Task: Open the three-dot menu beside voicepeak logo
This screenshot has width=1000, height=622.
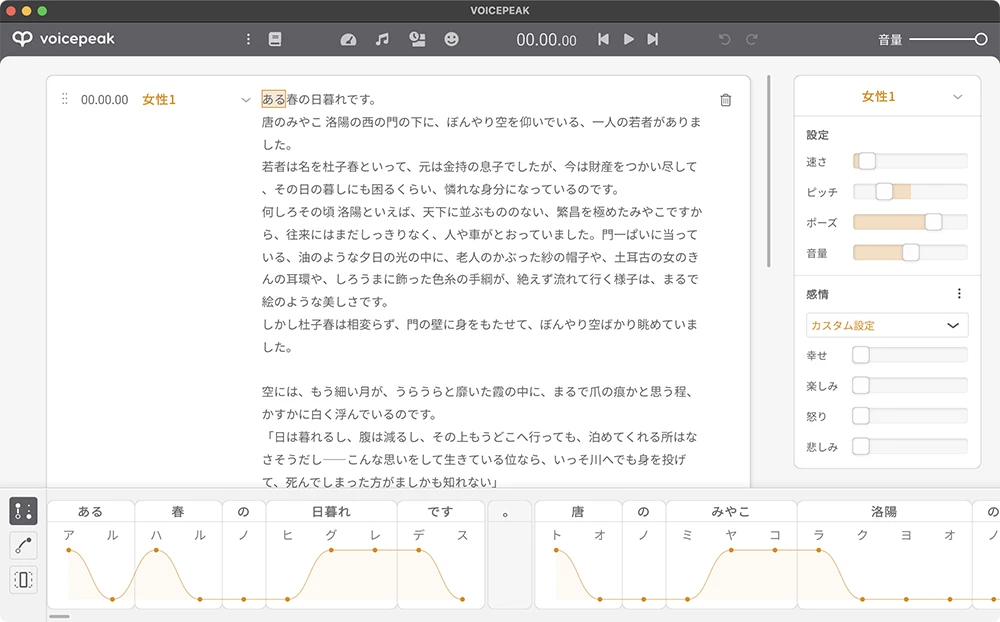Action: (249, 39)
